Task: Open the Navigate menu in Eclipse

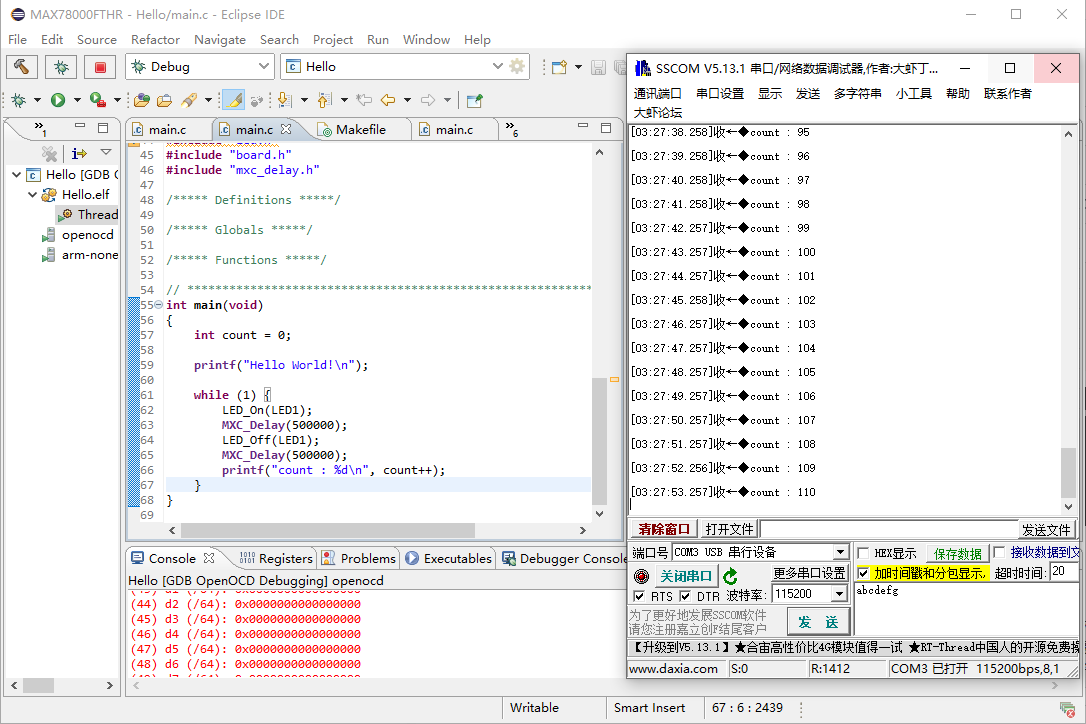Action: click(x=220, y=39)
